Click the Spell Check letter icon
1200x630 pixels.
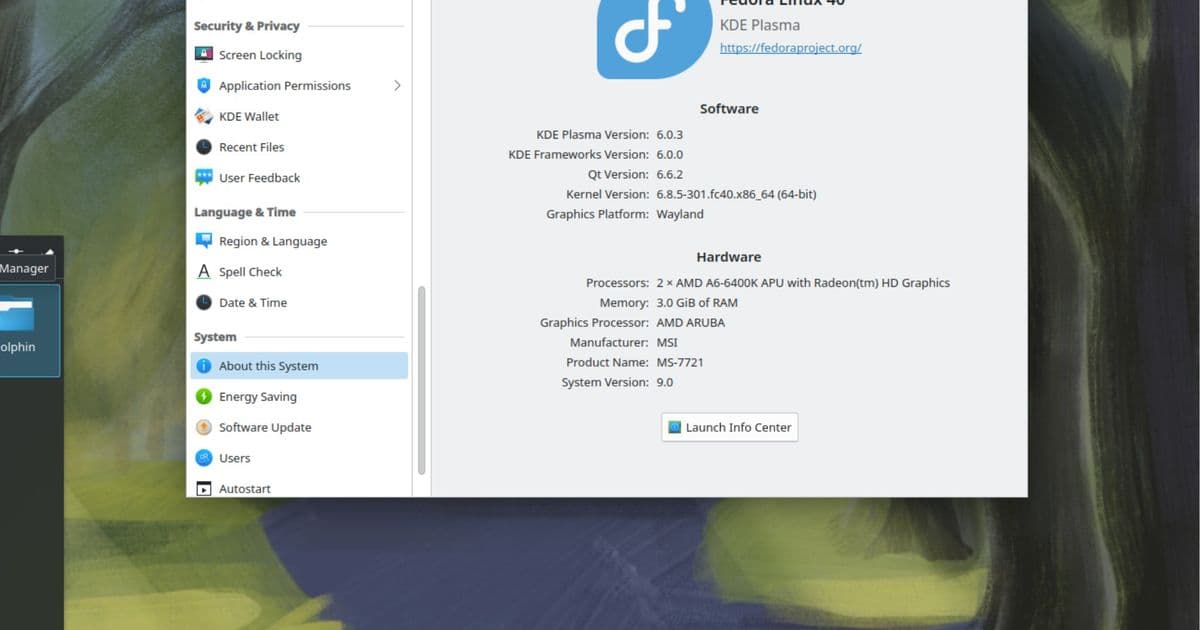204,272
